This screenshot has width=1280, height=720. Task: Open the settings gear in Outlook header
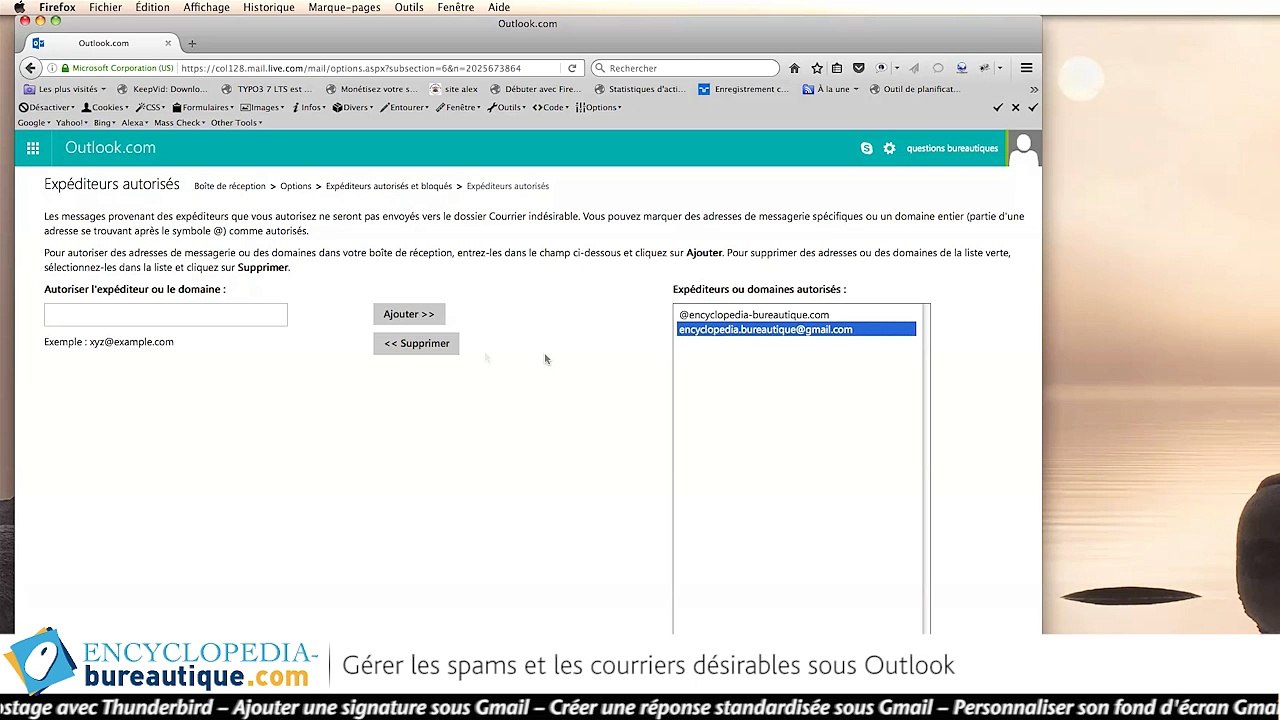(889, 148)
